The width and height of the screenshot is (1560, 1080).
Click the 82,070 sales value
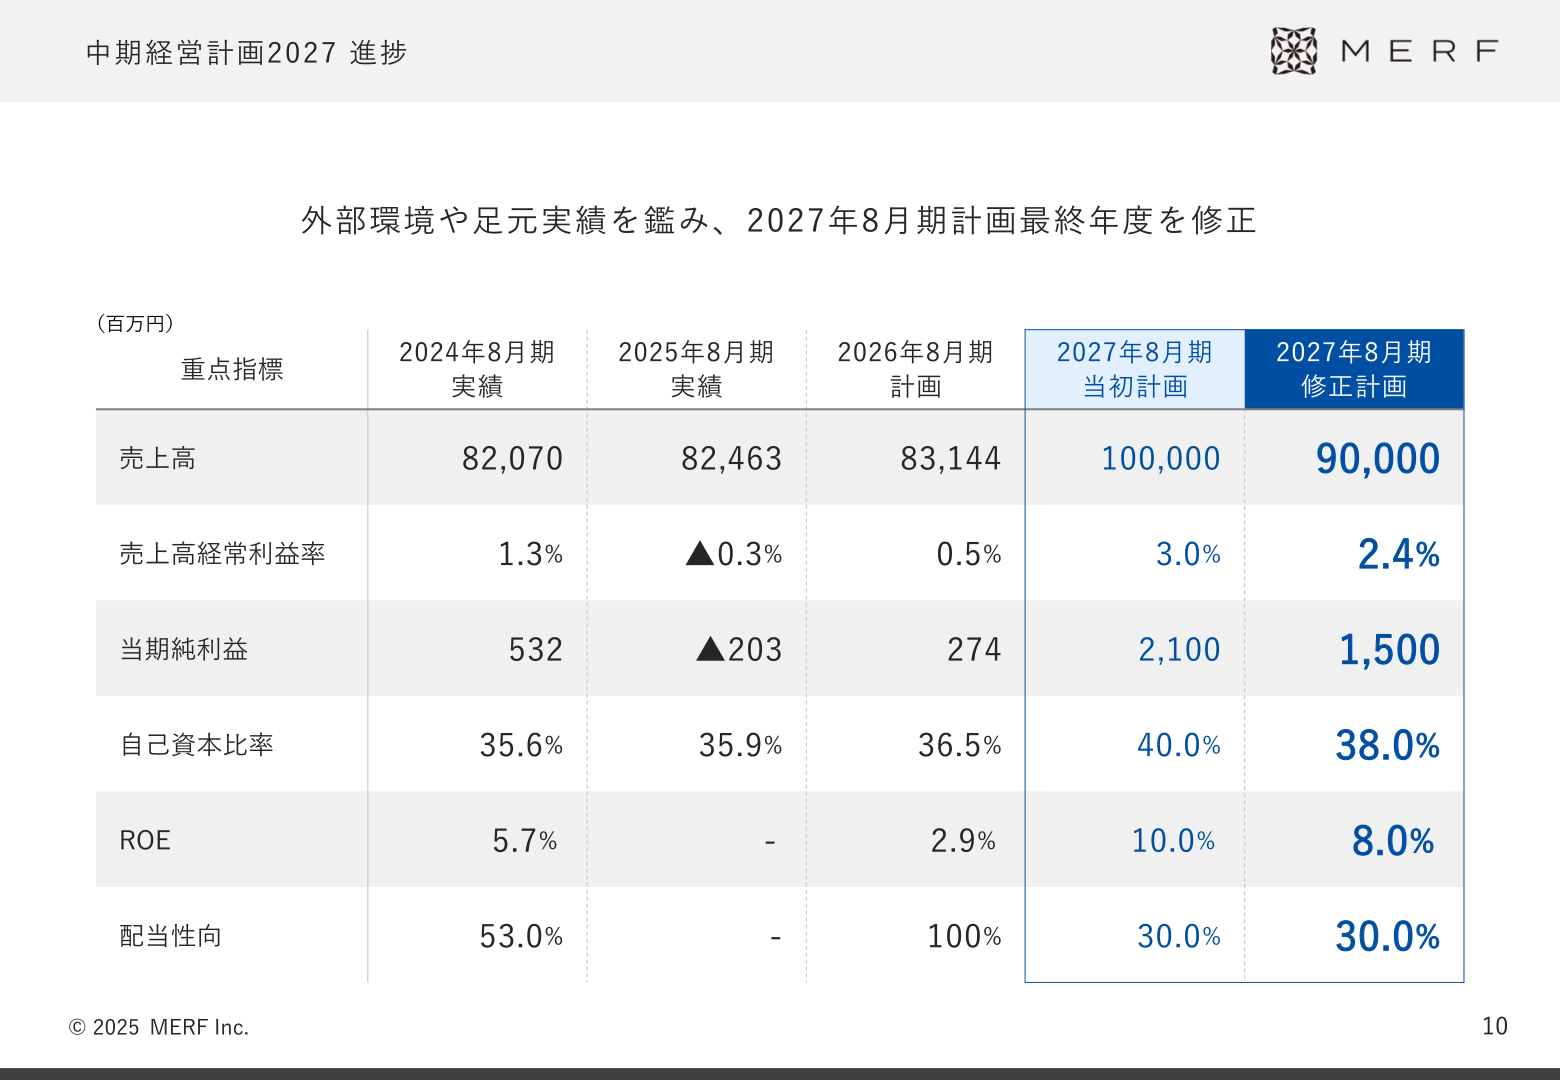pos(512,458)
